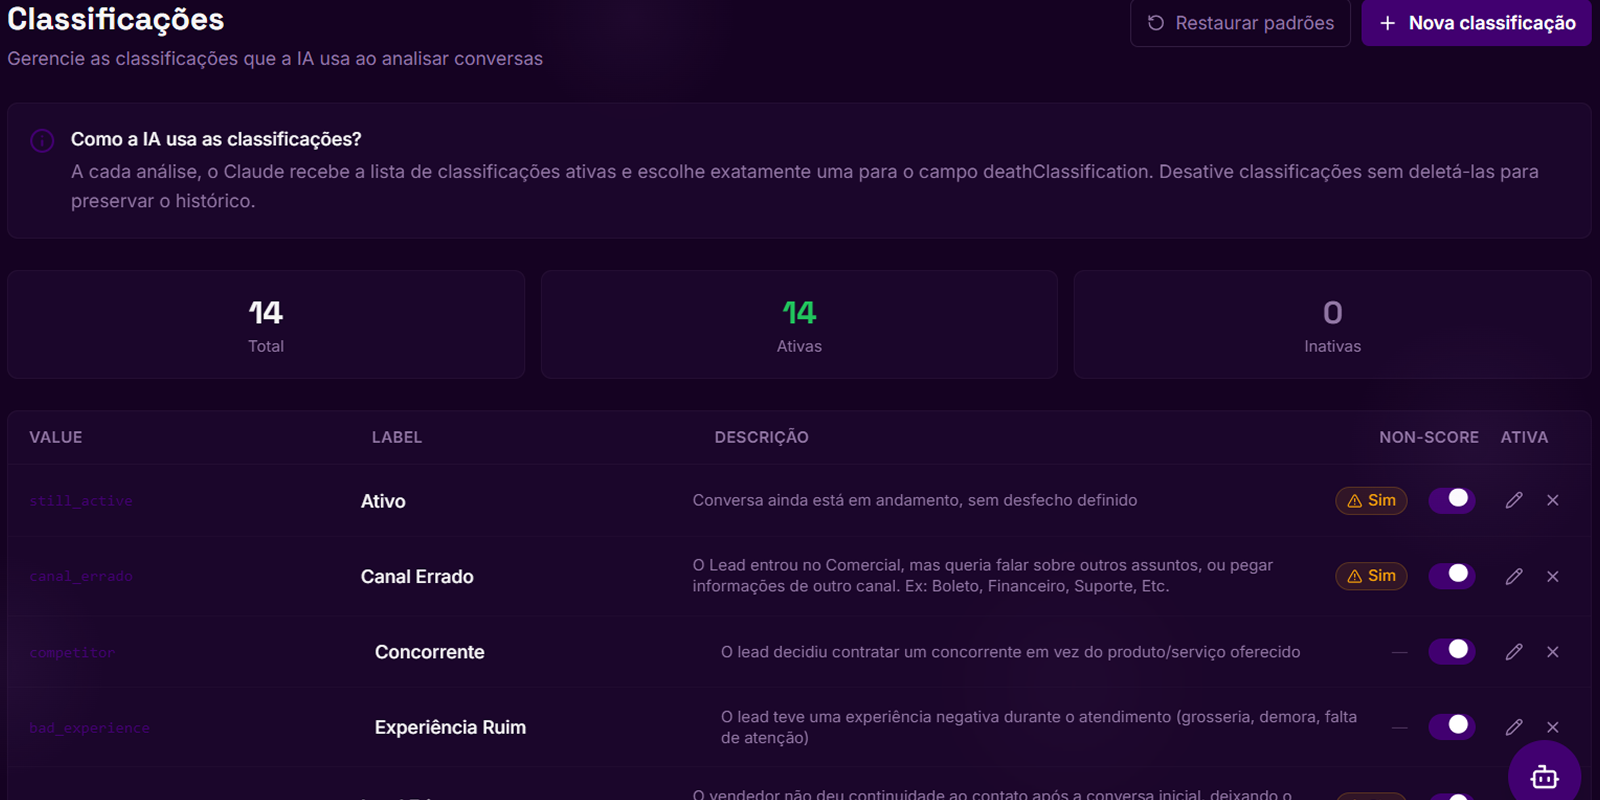Select the bad_experience value text

tap(89, 728)
